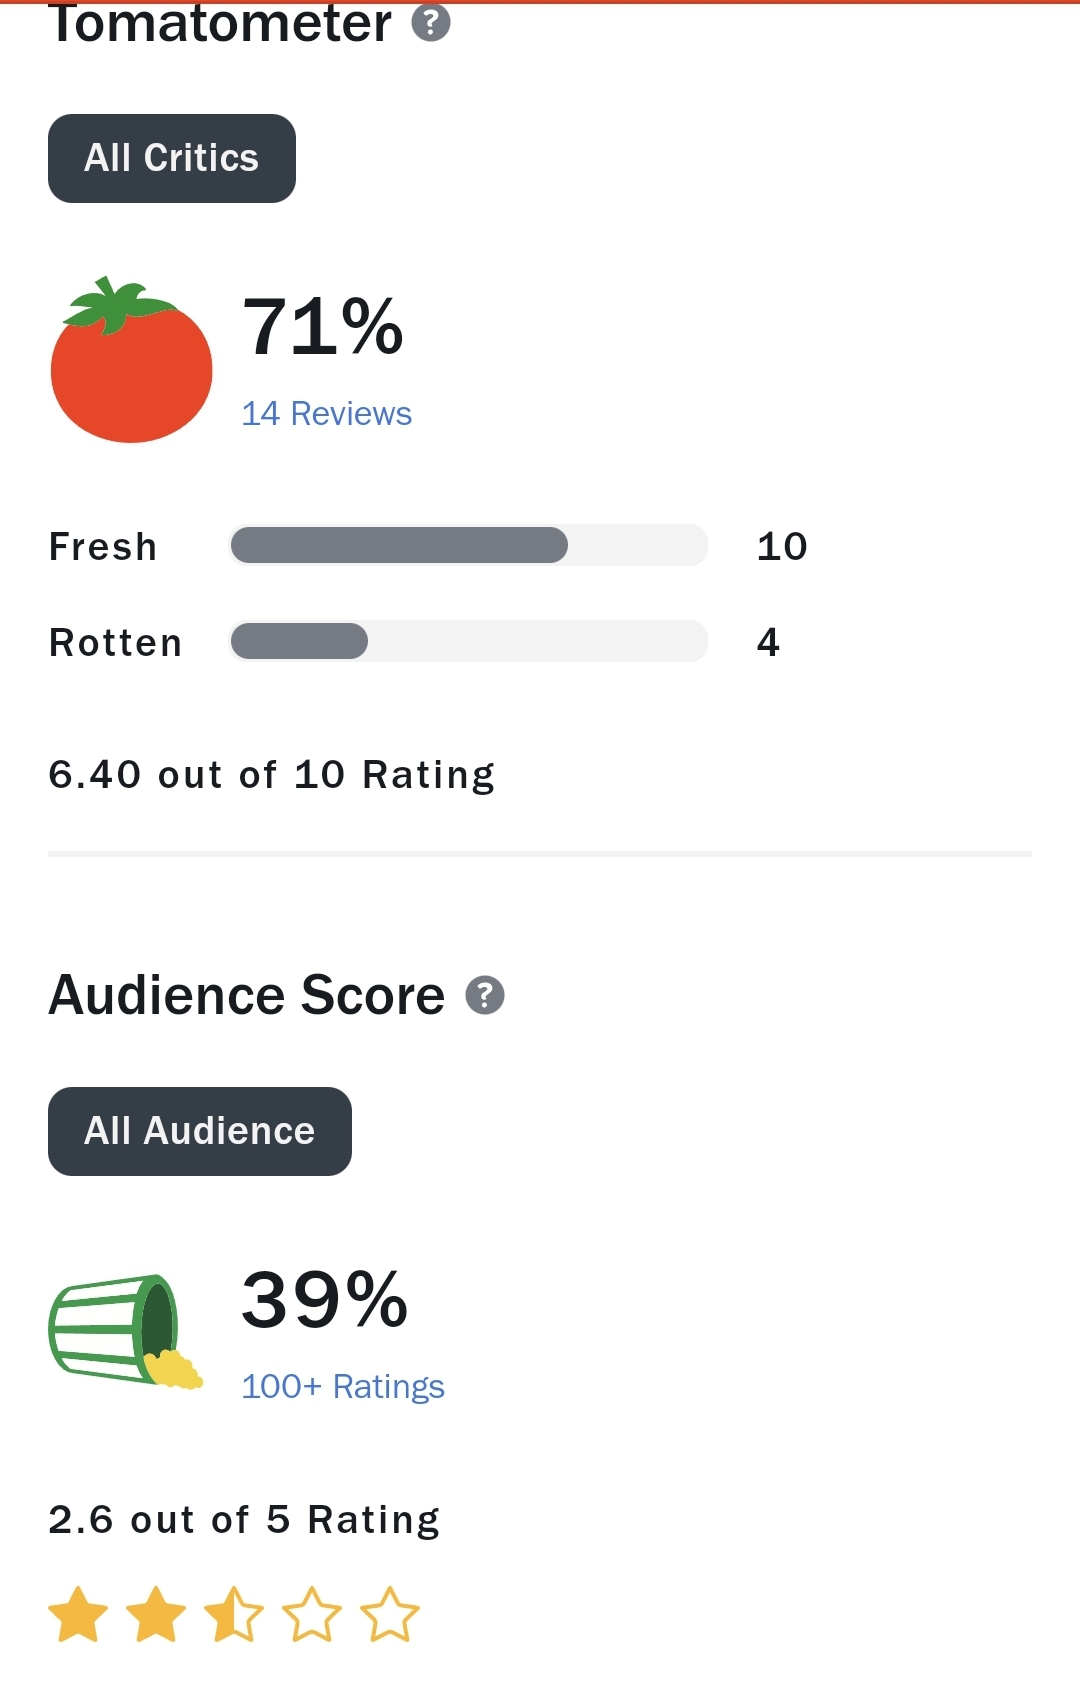Image resolution: width=1080 pixels, height=1687 pixels.
Task: Select the All Critics filter button
Action: (x=172, y=158)
